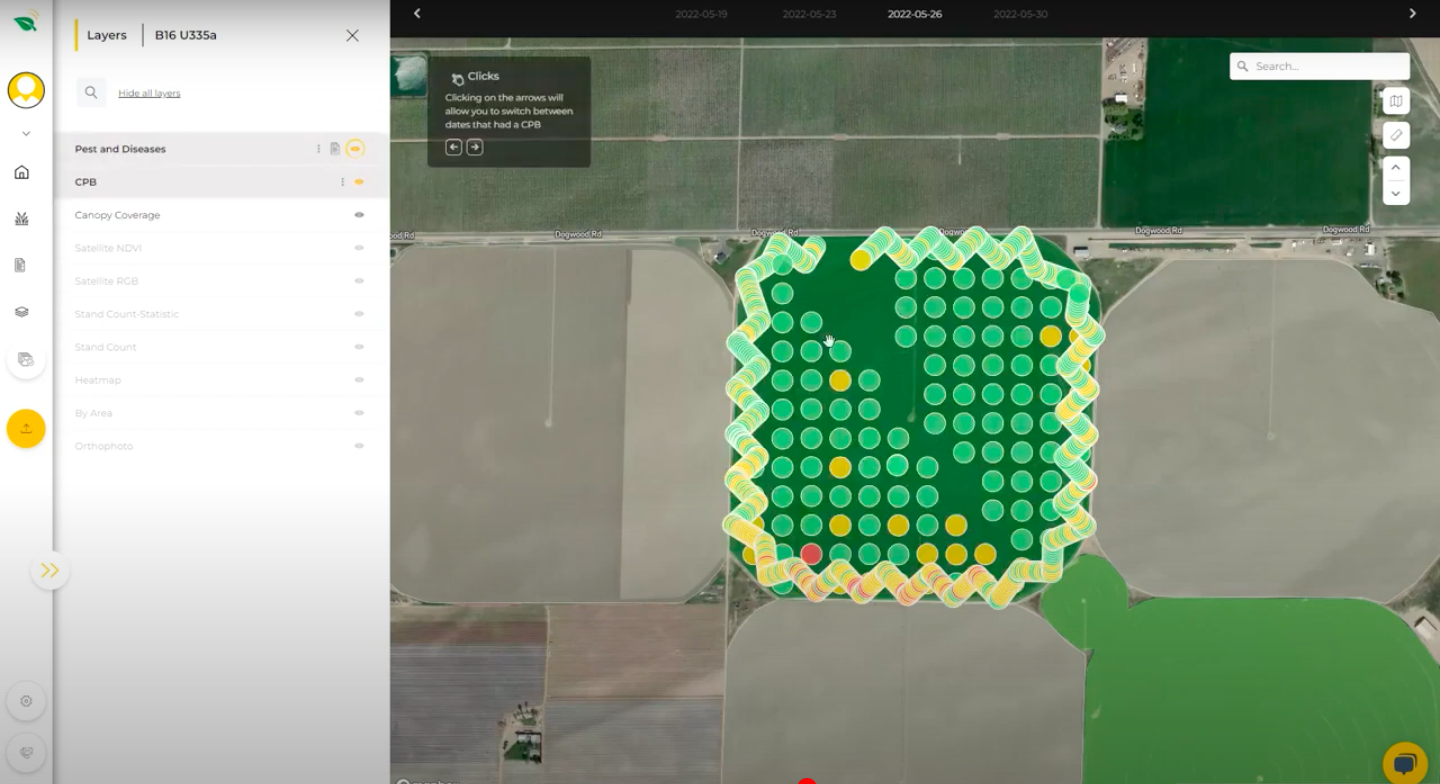Viewport: 1440px width, 784px height.
Task: Click the next CPB date arrow in tooltip
Action: [x=475, y=147]
